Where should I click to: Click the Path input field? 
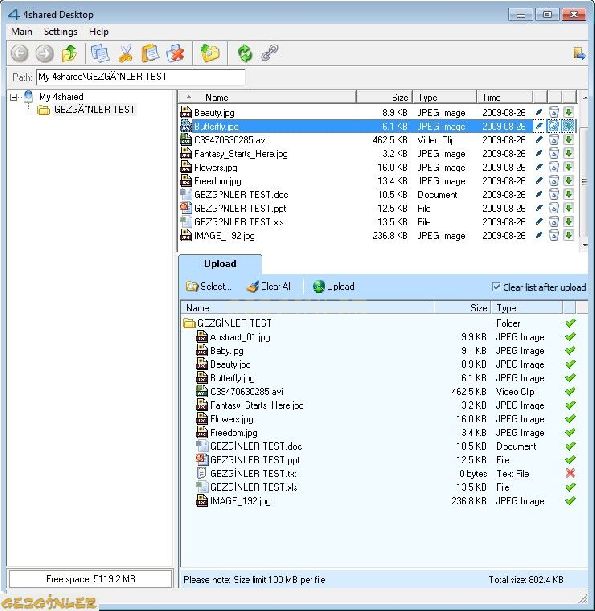click(x=141, y=77)
